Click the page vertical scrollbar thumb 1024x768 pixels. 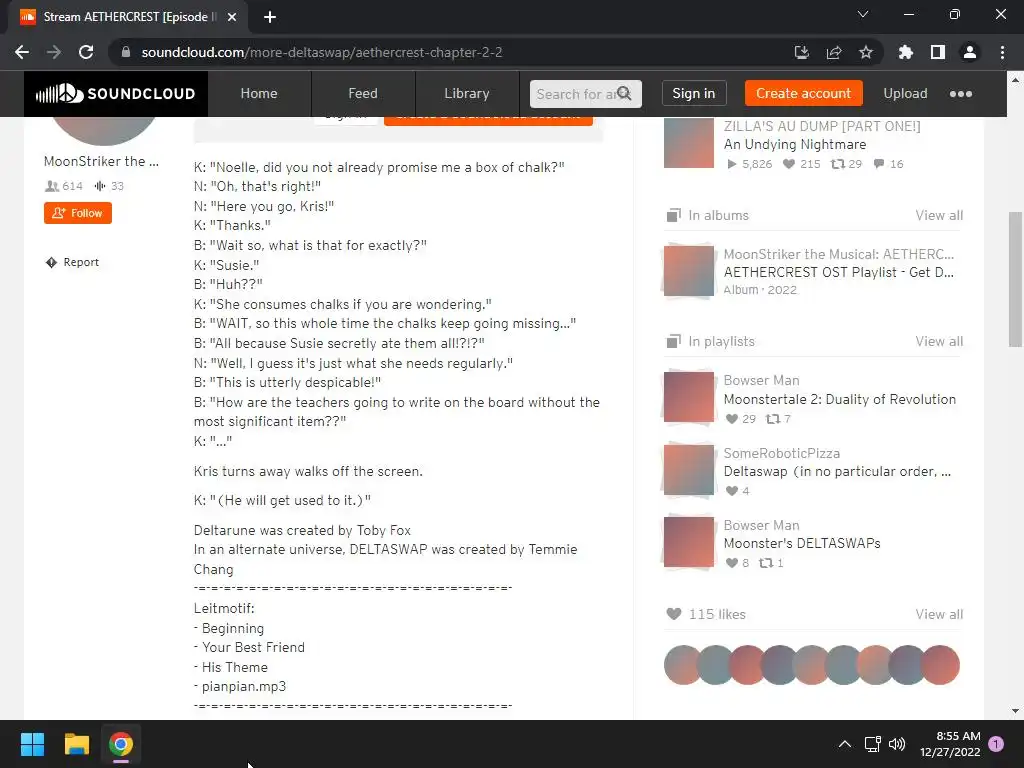pyautogui.click(x=1015, y=280)
